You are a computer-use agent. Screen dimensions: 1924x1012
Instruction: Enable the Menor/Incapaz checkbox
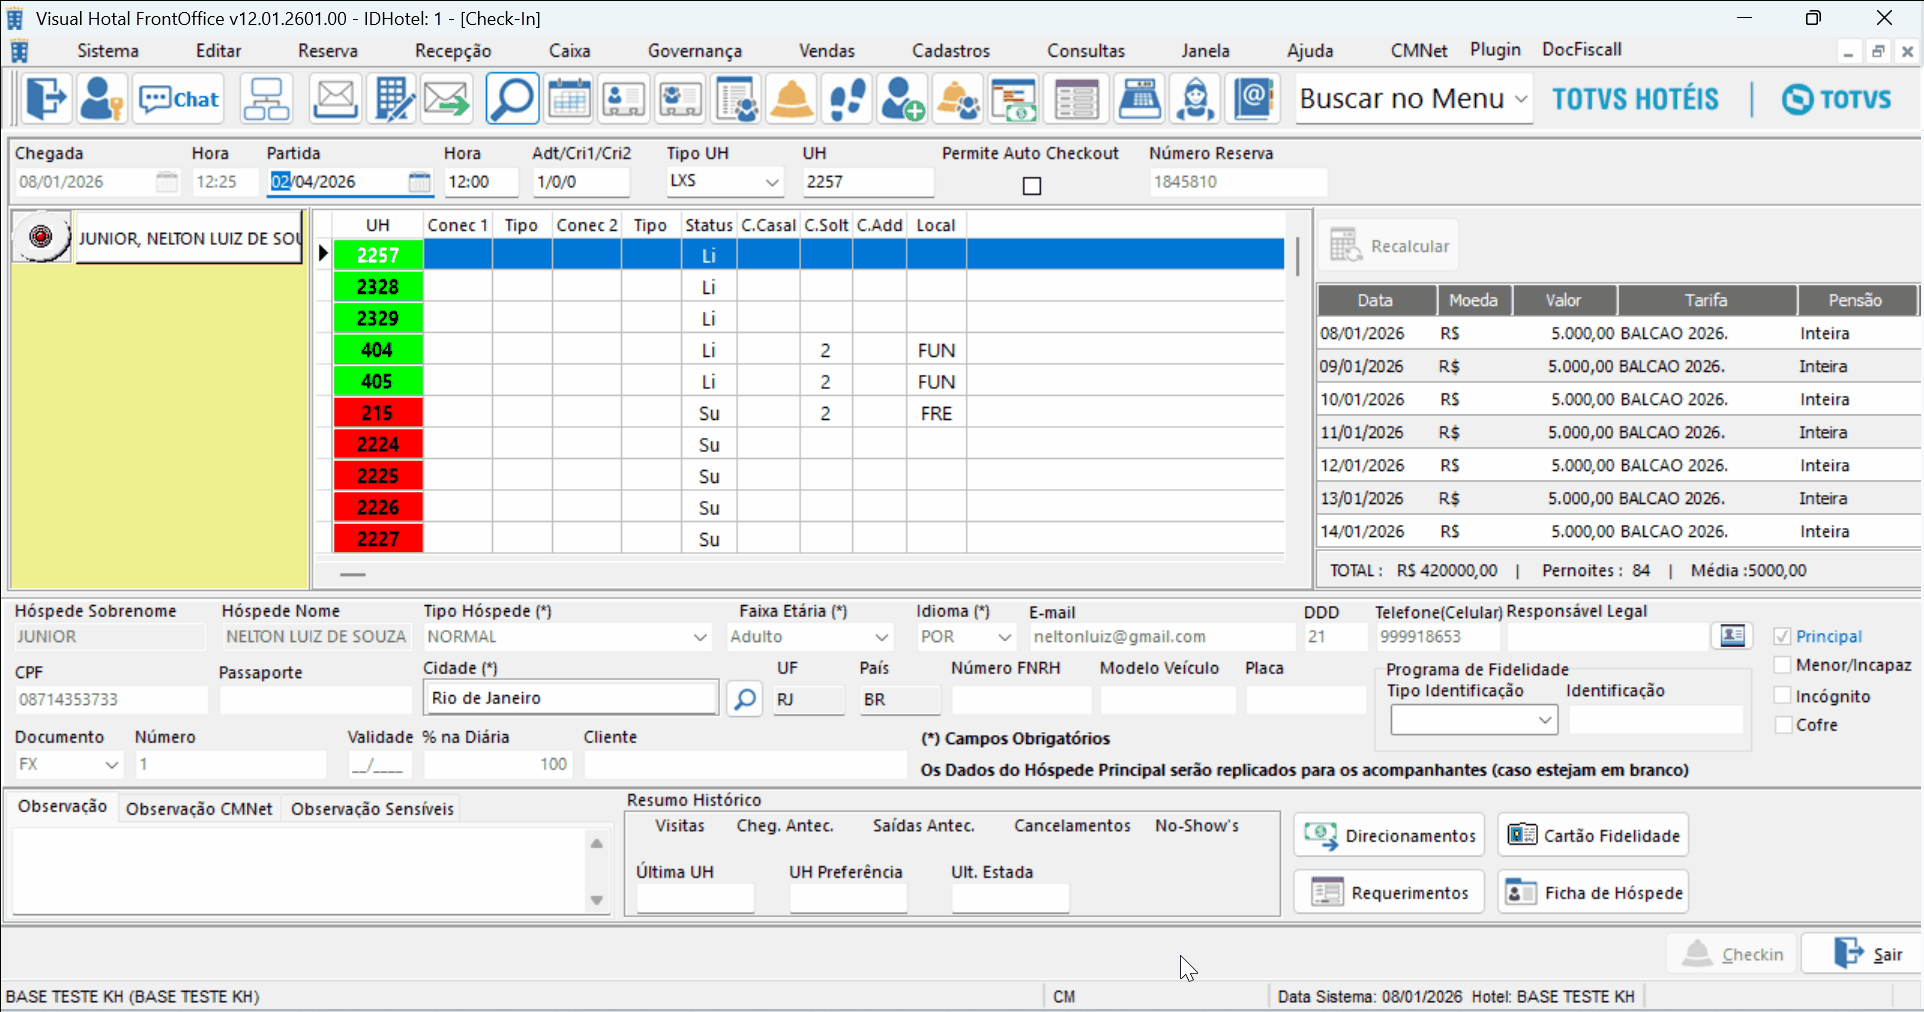1782,665
